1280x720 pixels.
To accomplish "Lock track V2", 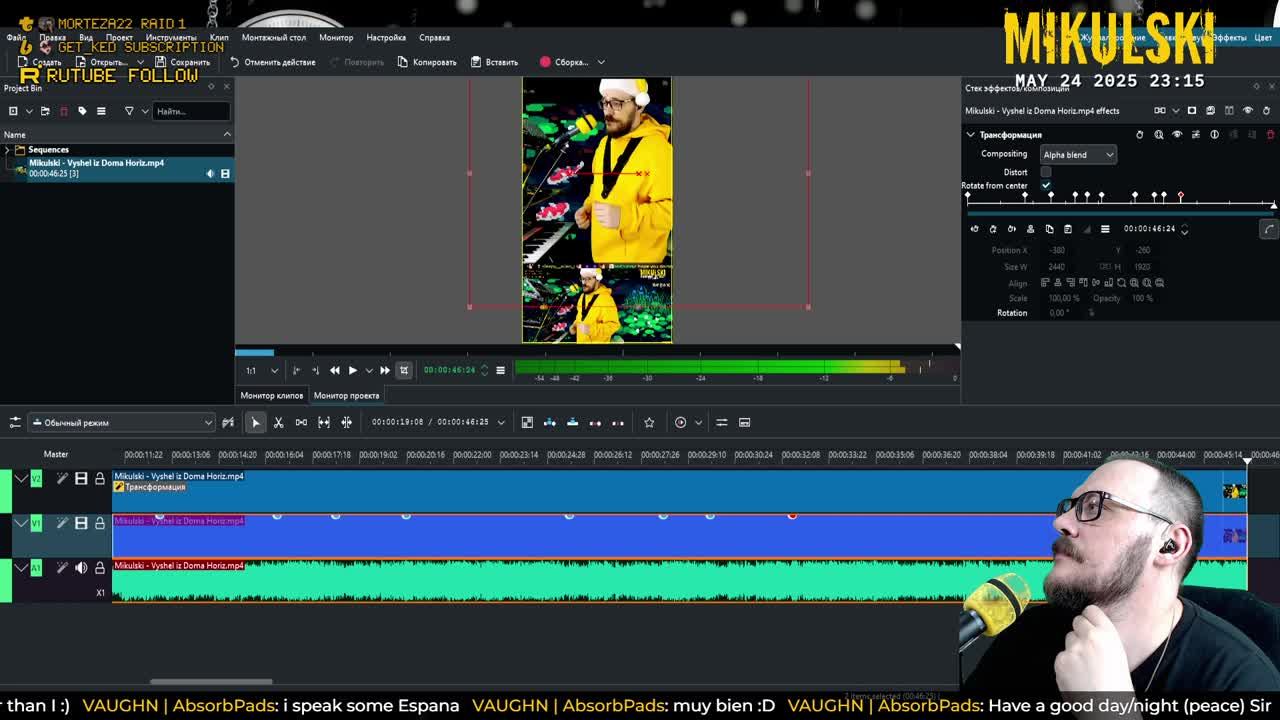I will [x=99, y=479].
